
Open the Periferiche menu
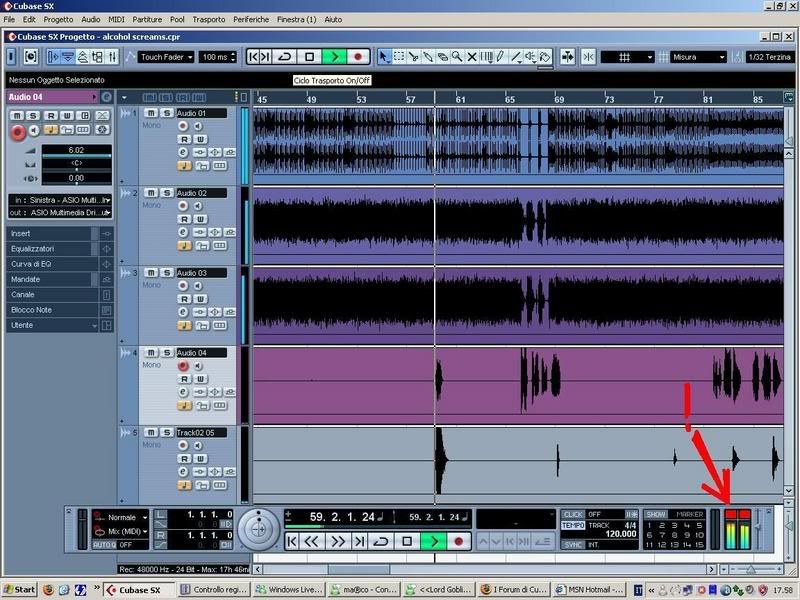coord(251,19)
